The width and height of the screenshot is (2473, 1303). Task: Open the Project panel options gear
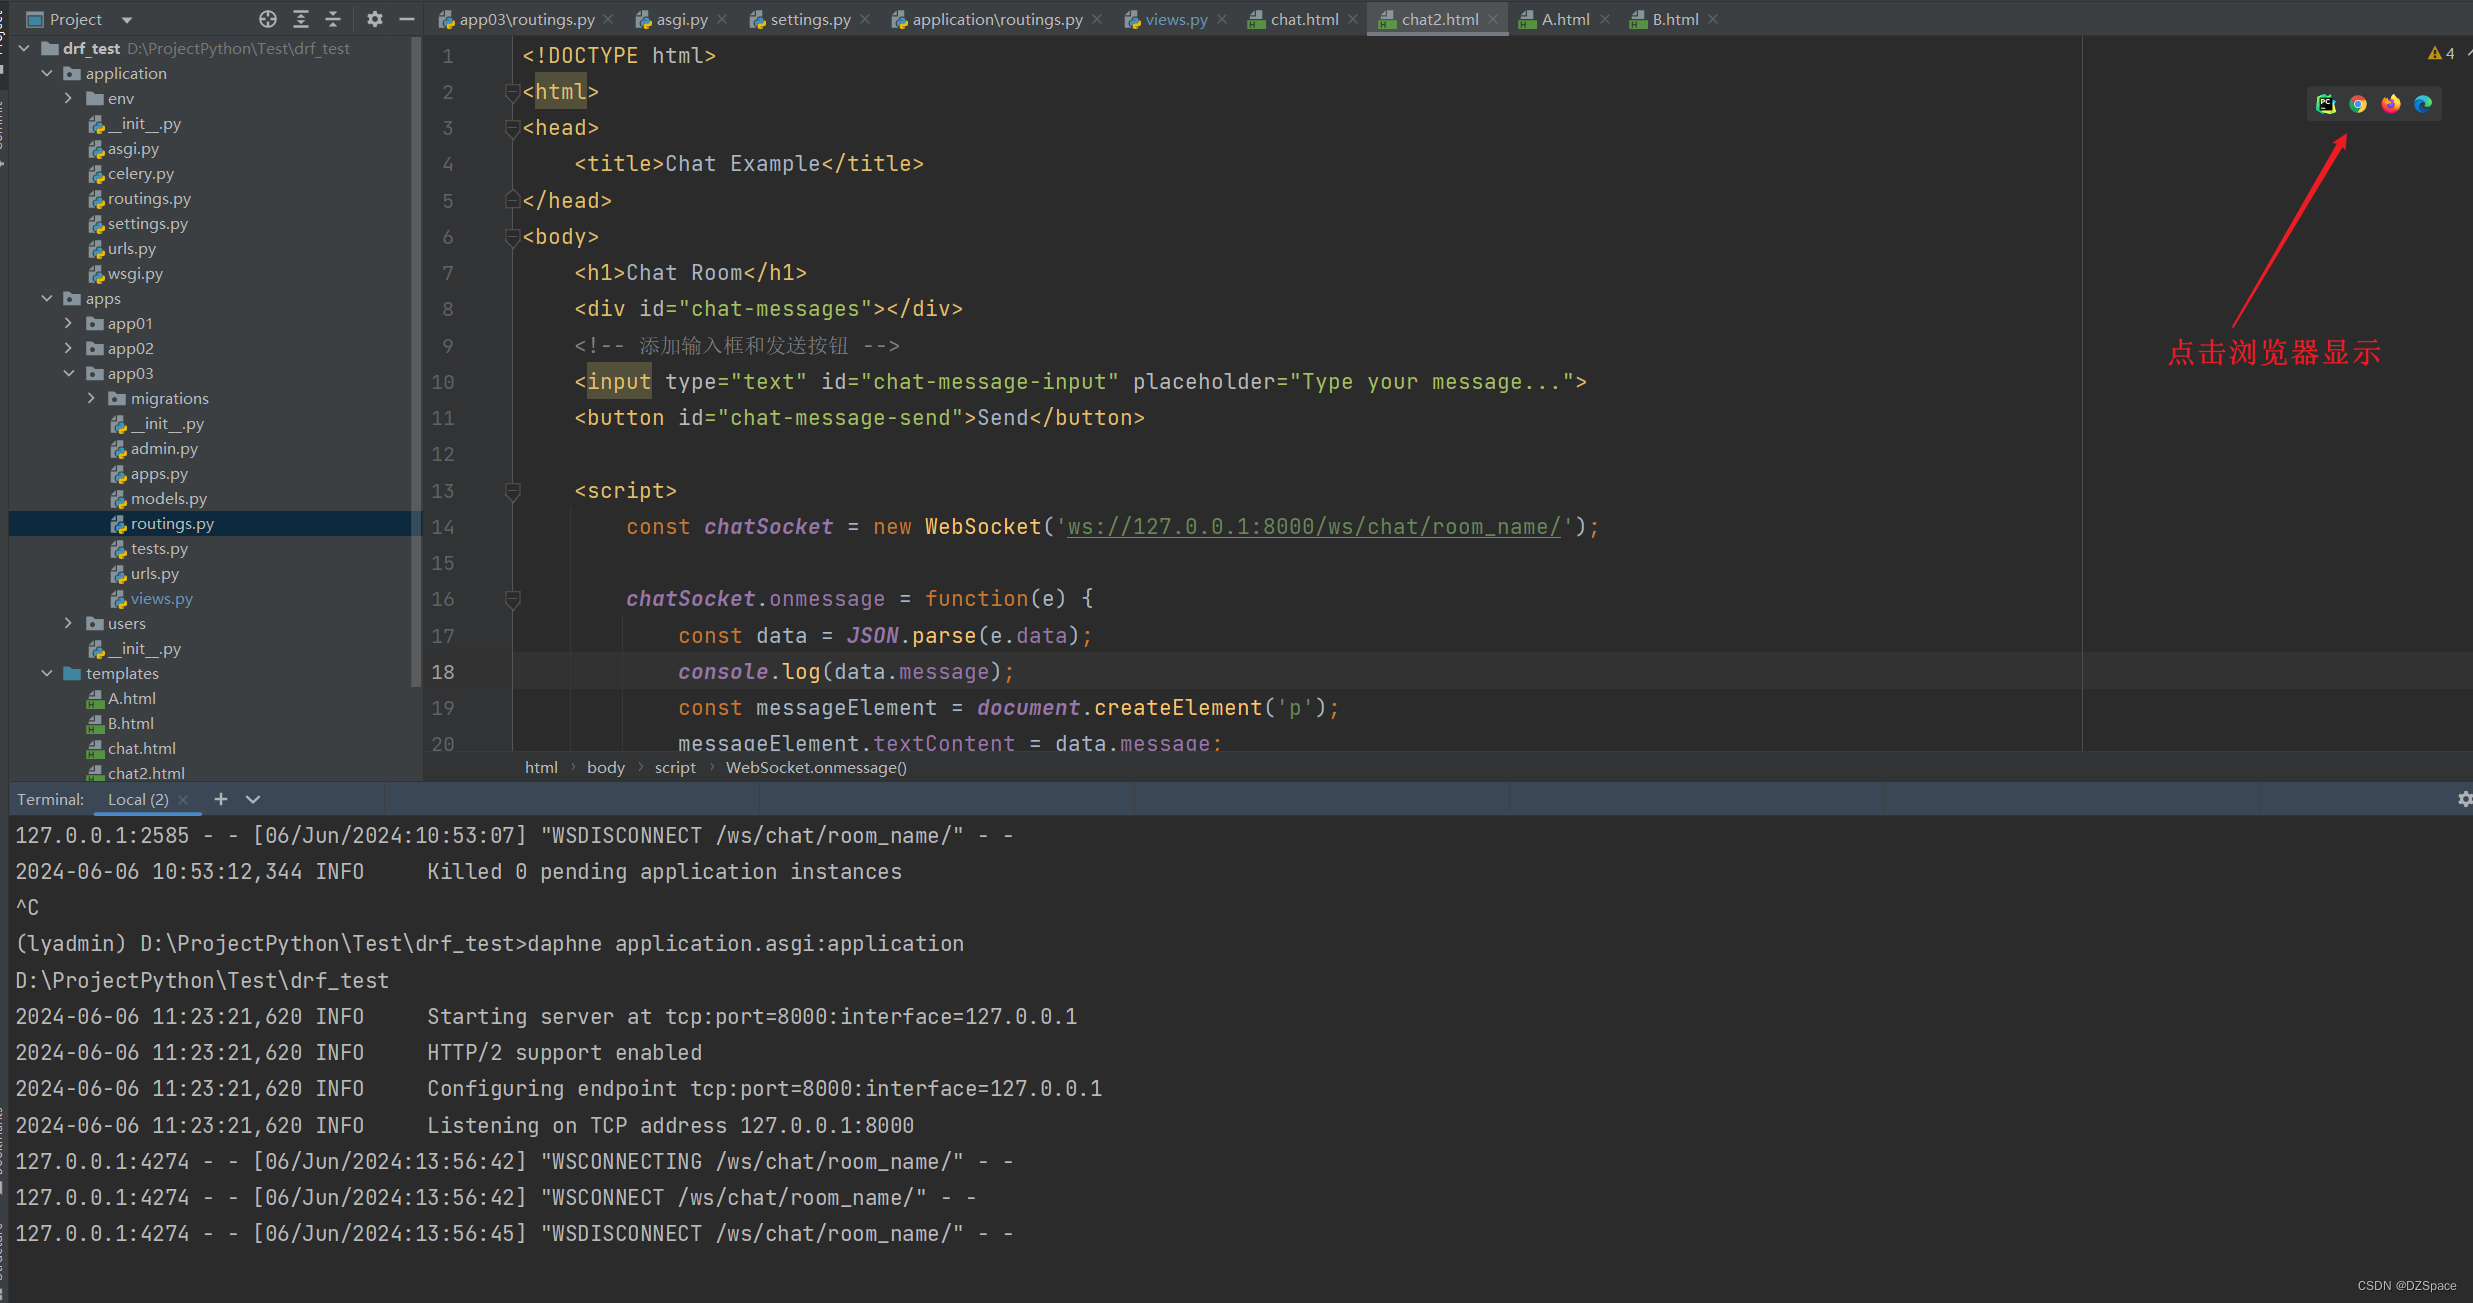tap(374, 18)
